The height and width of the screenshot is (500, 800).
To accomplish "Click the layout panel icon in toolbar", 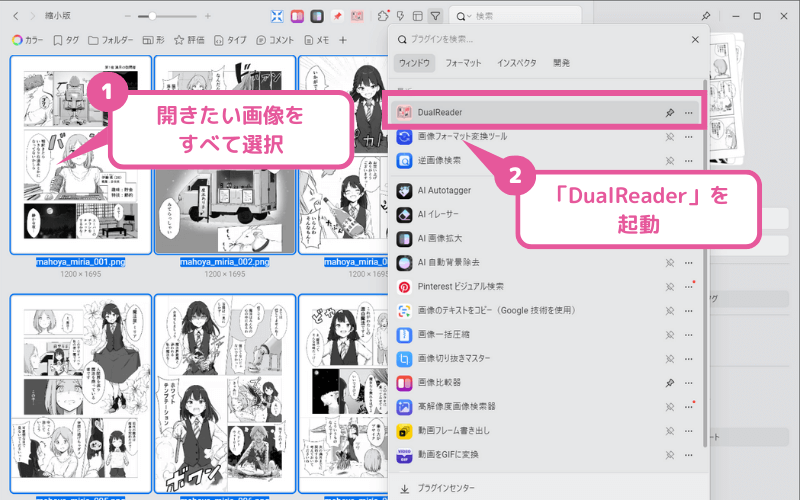I will point(417,16).
